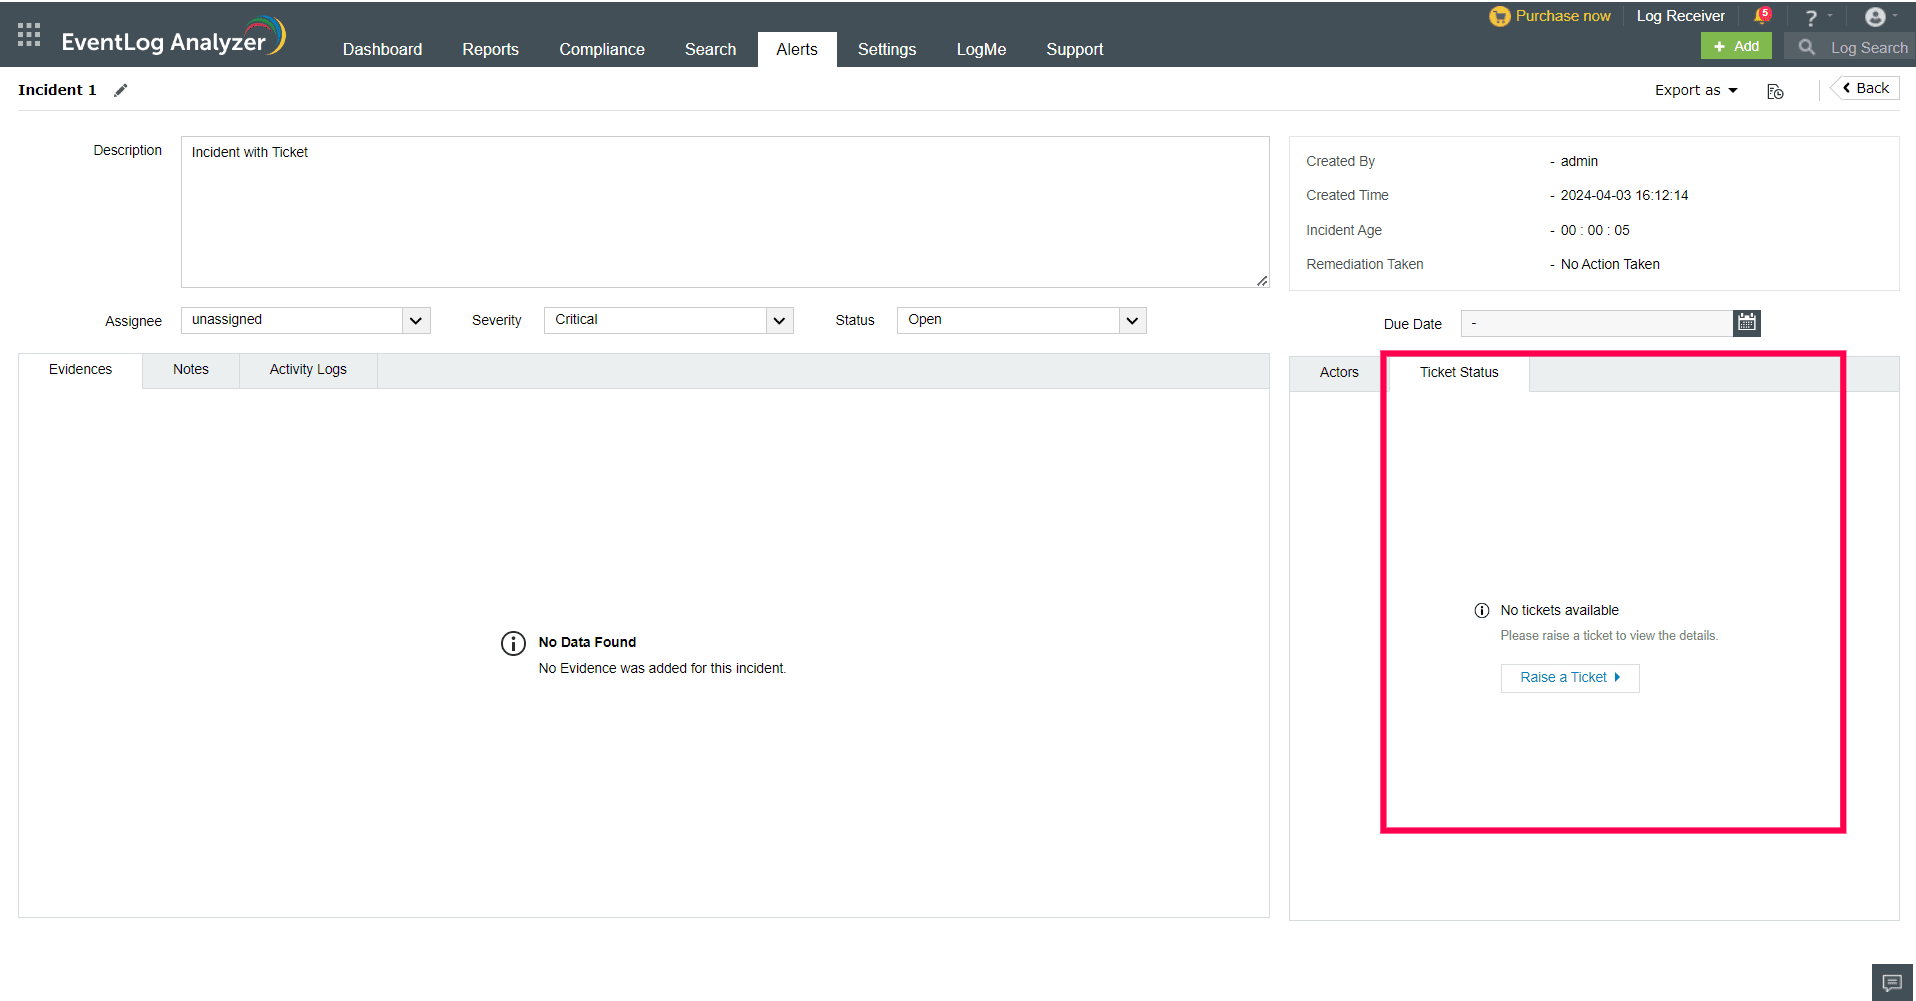Open the Support tab
Image resolution: width=1916 pixels, height=1001 pixels.
tap(1075, 49)
